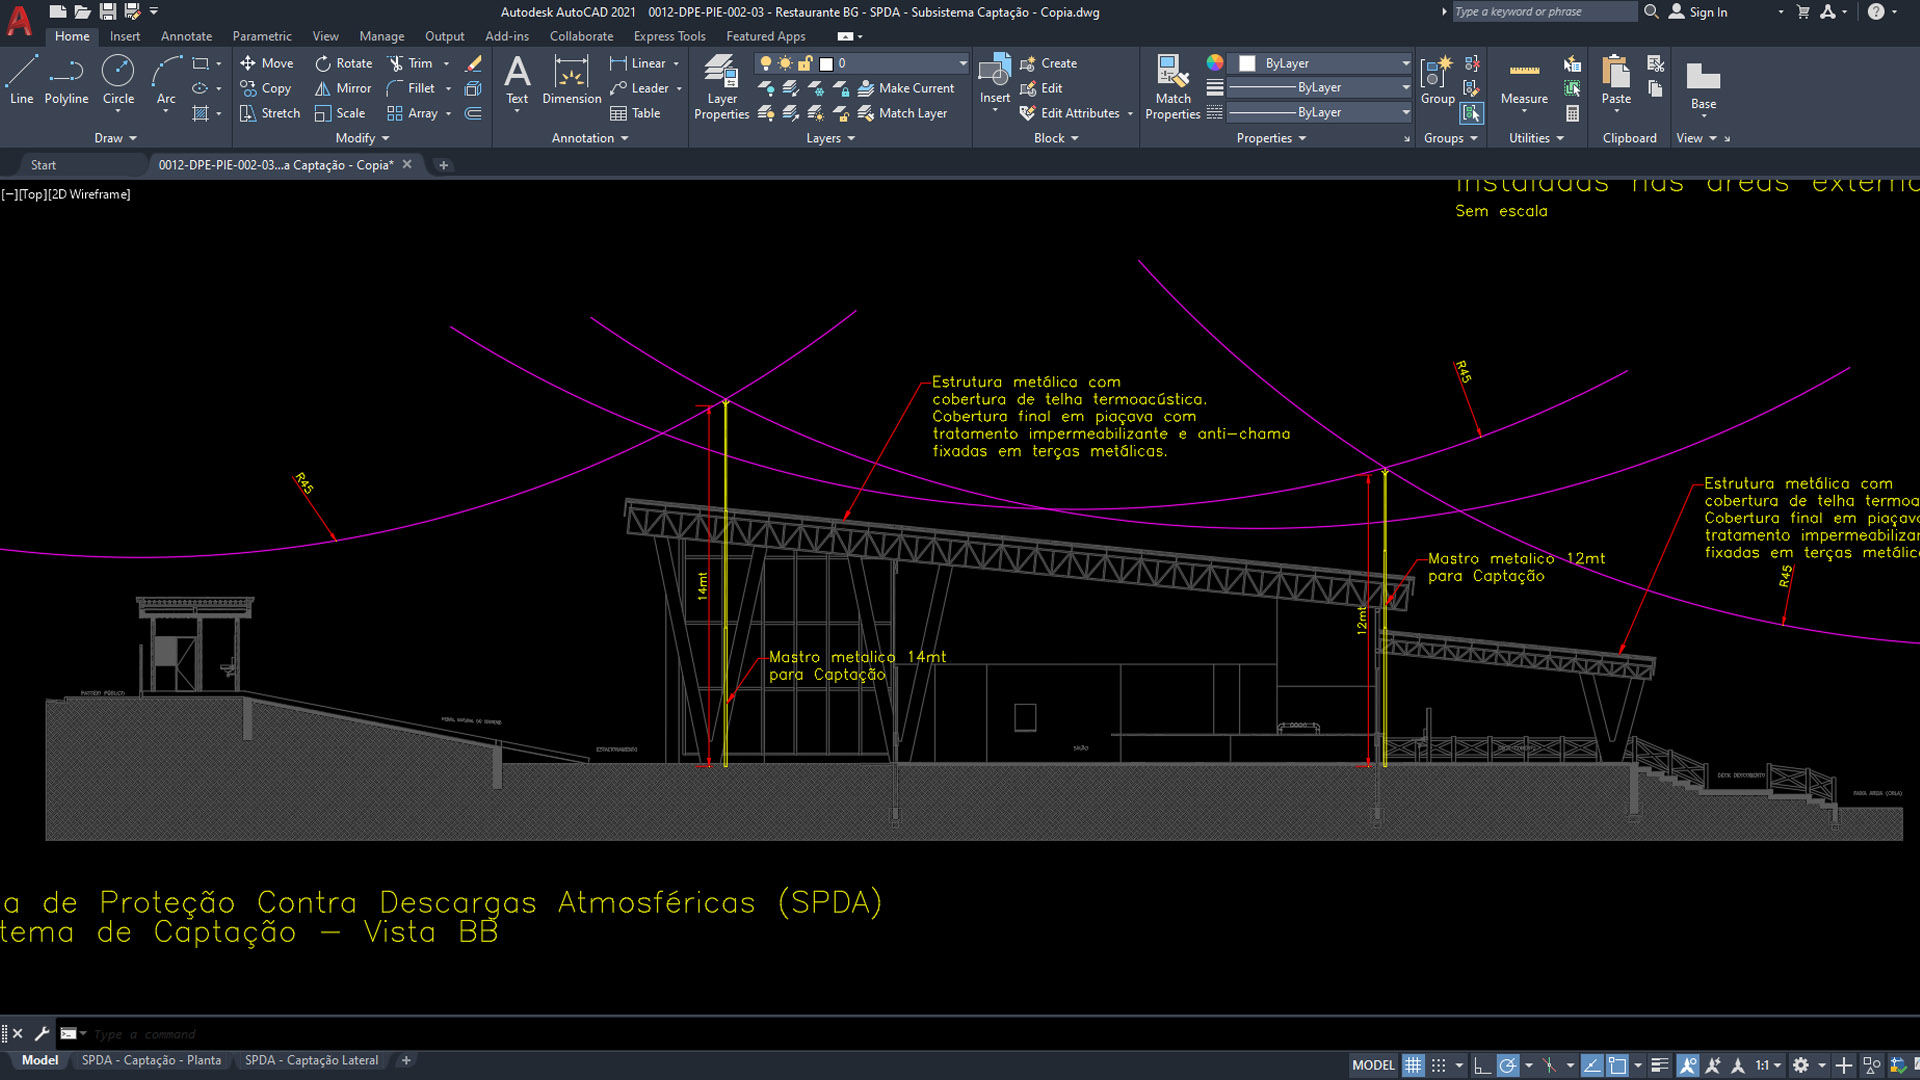Screen dimensions: 1920x1080
Task: Click the Dimension tool
Action: 571,80
